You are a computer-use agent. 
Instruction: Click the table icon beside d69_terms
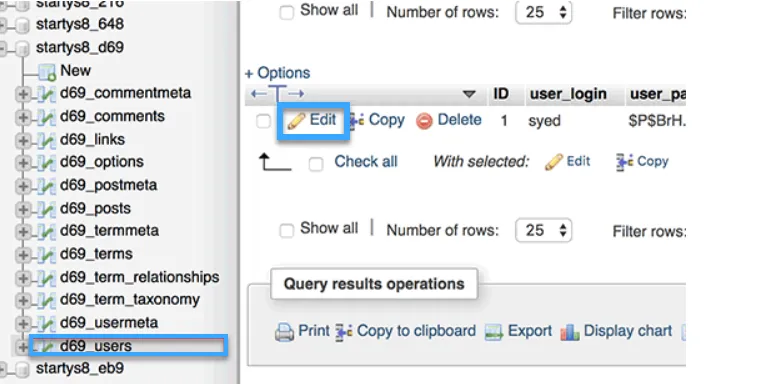tap(46, 255)
